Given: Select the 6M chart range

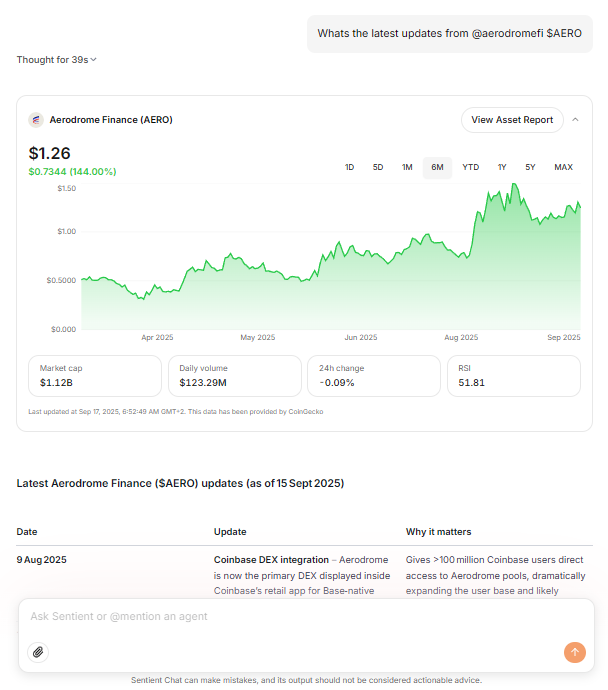Looking at the screenshot, I should pos(437,167).
